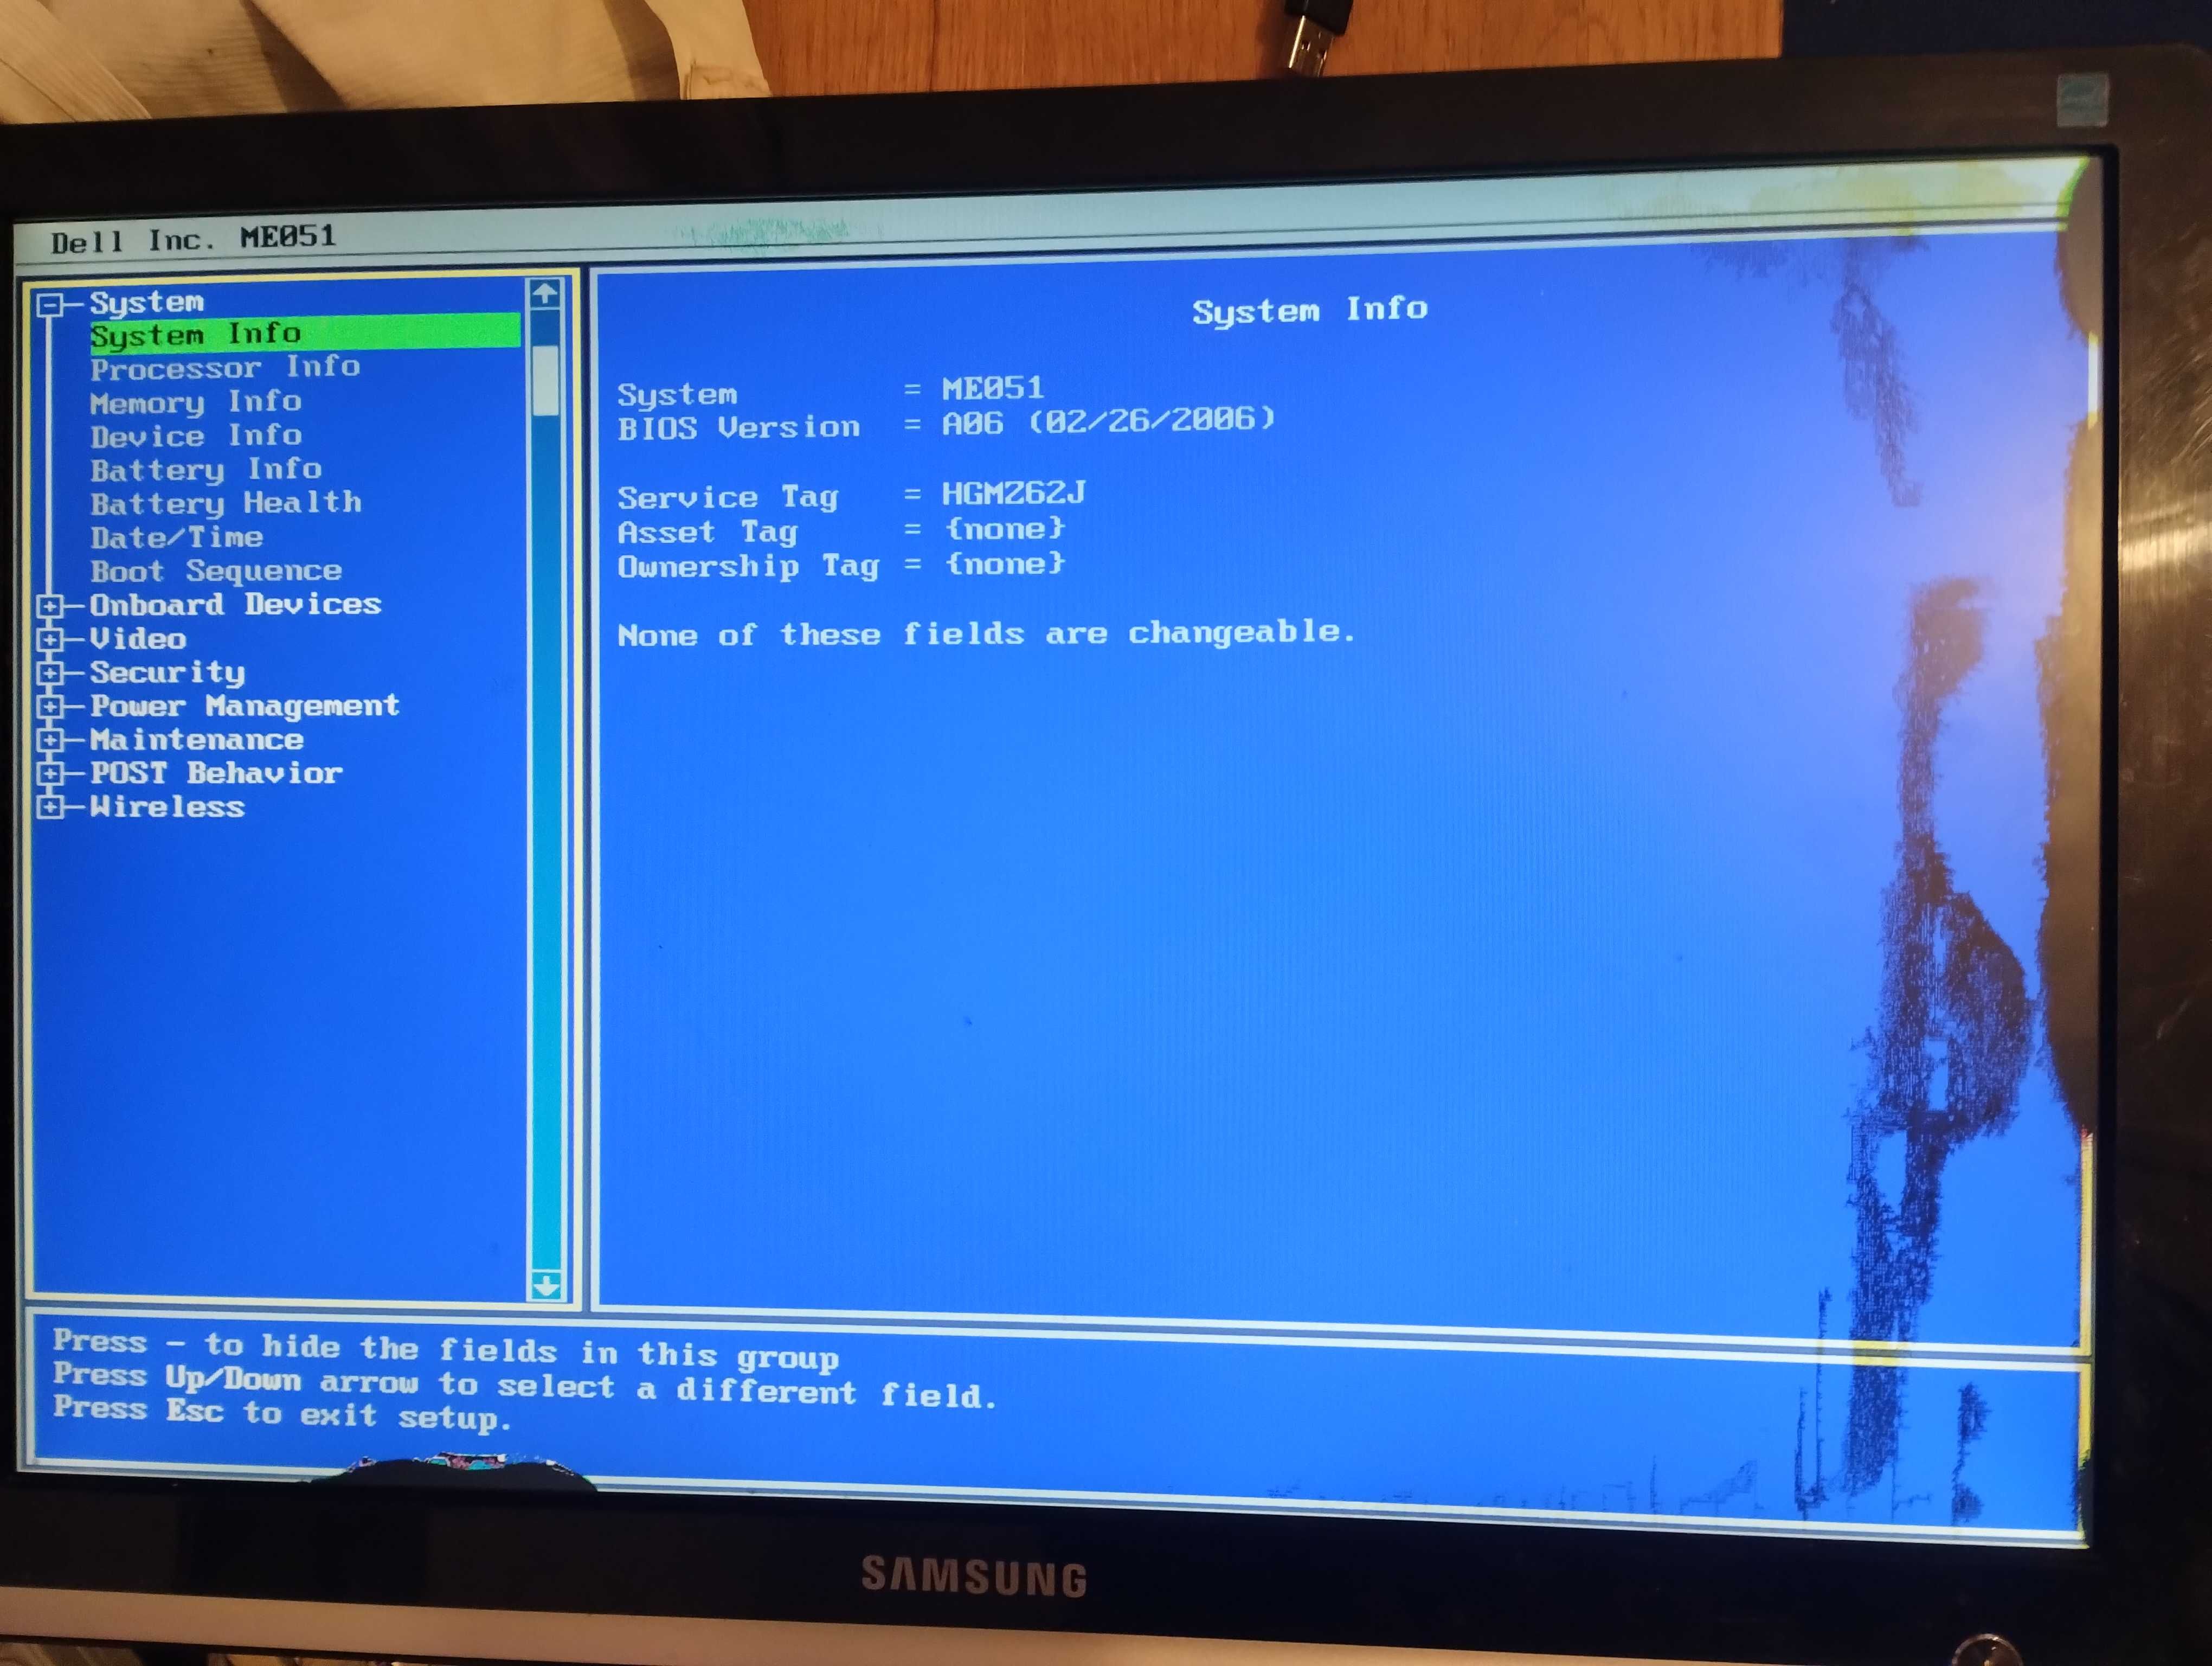This screenshot has height=1666, width=2212.
Task: Click the Dell Inc. ME051 title text
Action: pos(193,239)
